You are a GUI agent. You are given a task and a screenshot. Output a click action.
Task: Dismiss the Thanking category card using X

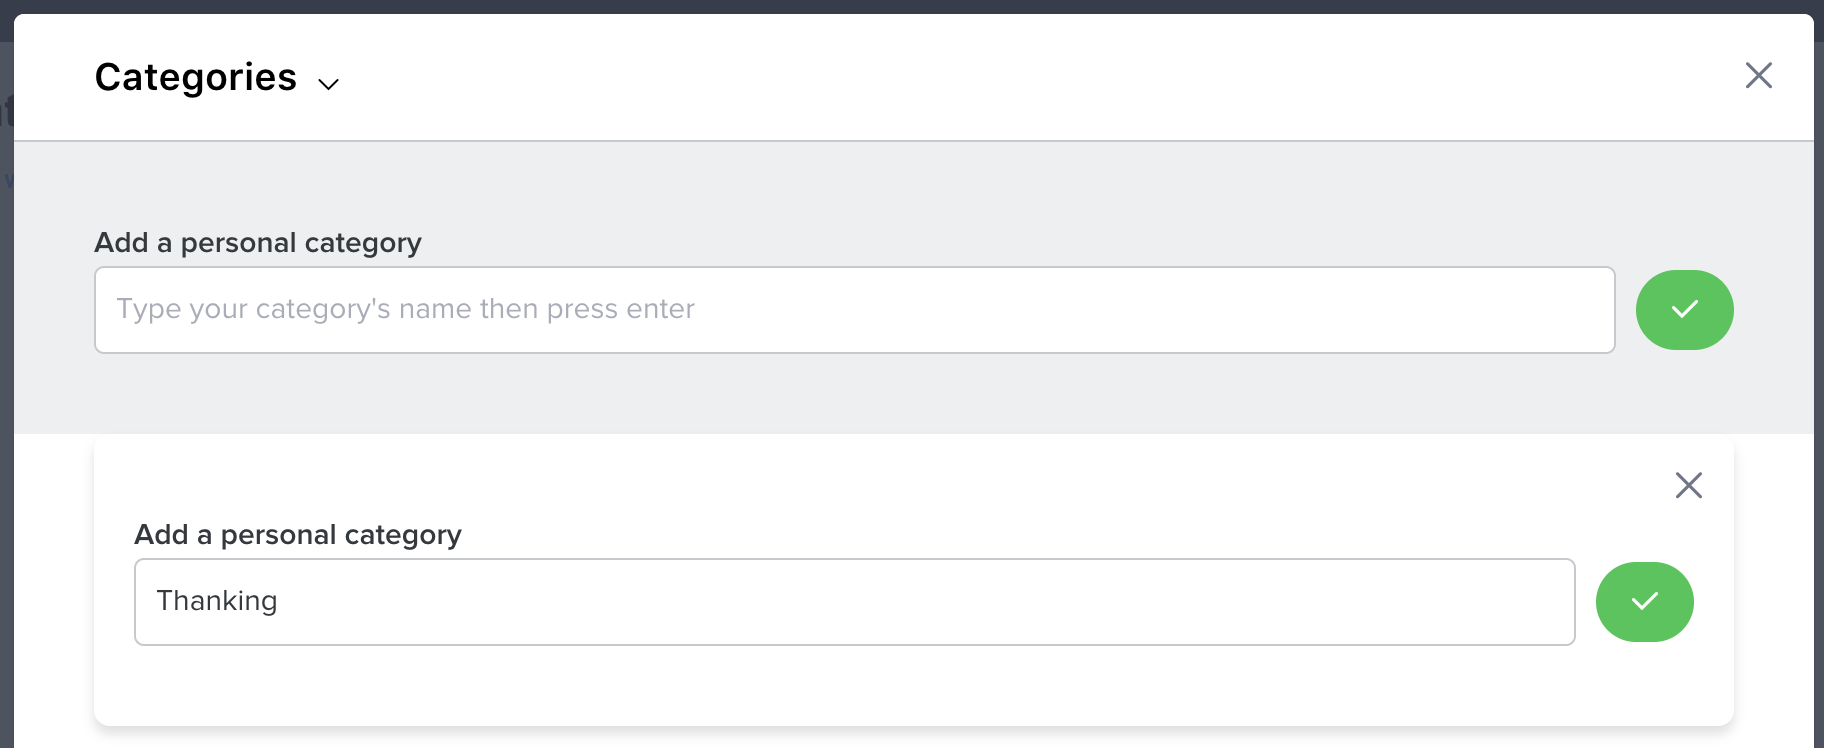1688,485
